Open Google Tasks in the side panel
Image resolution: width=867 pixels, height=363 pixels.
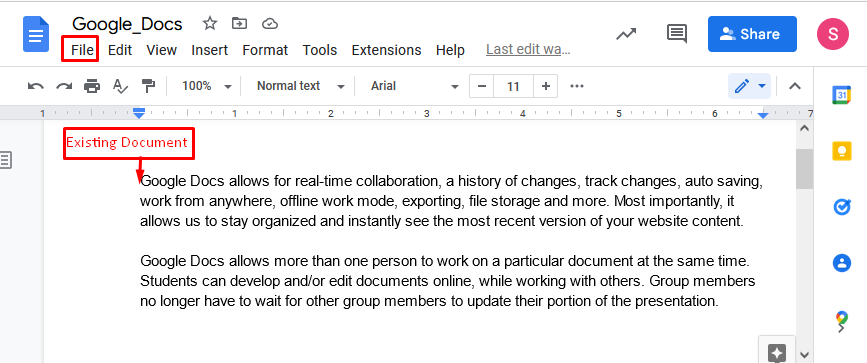(842, 207)
